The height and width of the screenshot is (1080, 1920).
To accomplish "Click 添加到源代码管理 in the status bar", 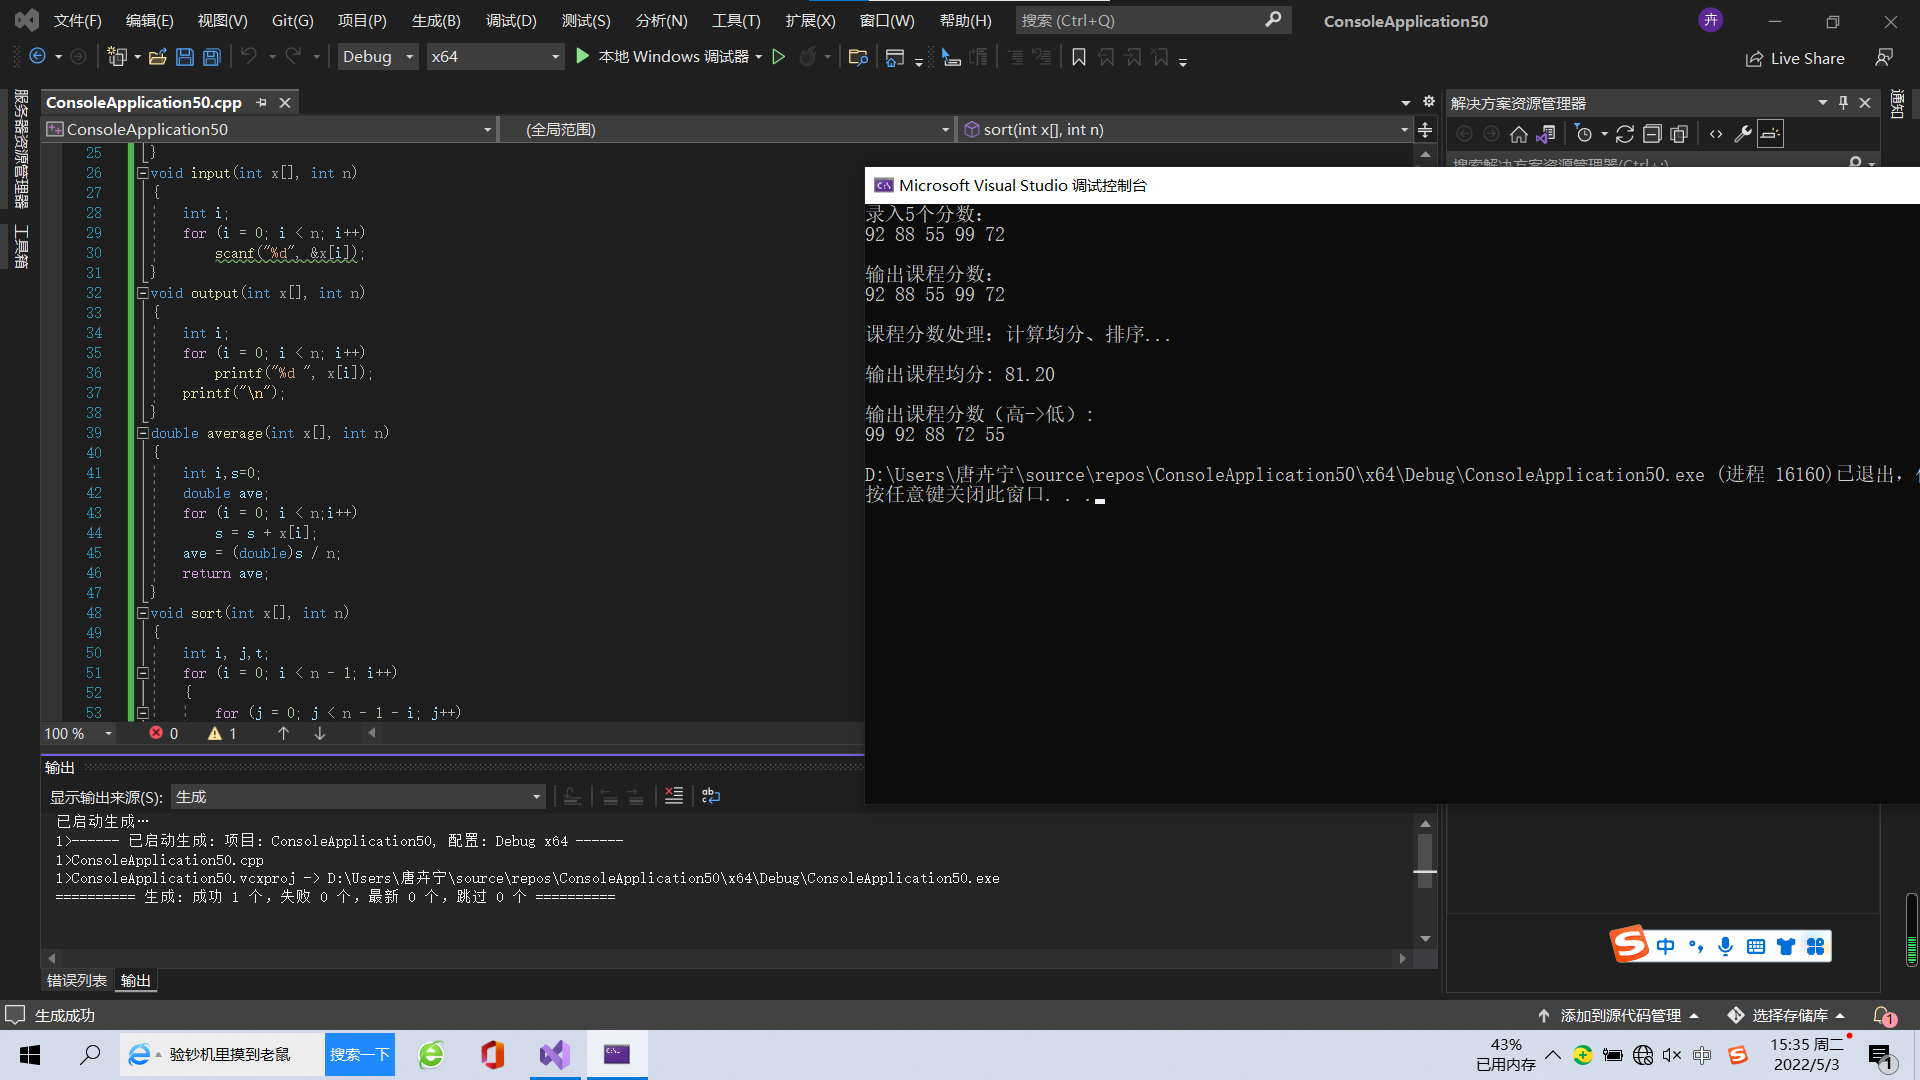I will [x=1620, y=1015].
